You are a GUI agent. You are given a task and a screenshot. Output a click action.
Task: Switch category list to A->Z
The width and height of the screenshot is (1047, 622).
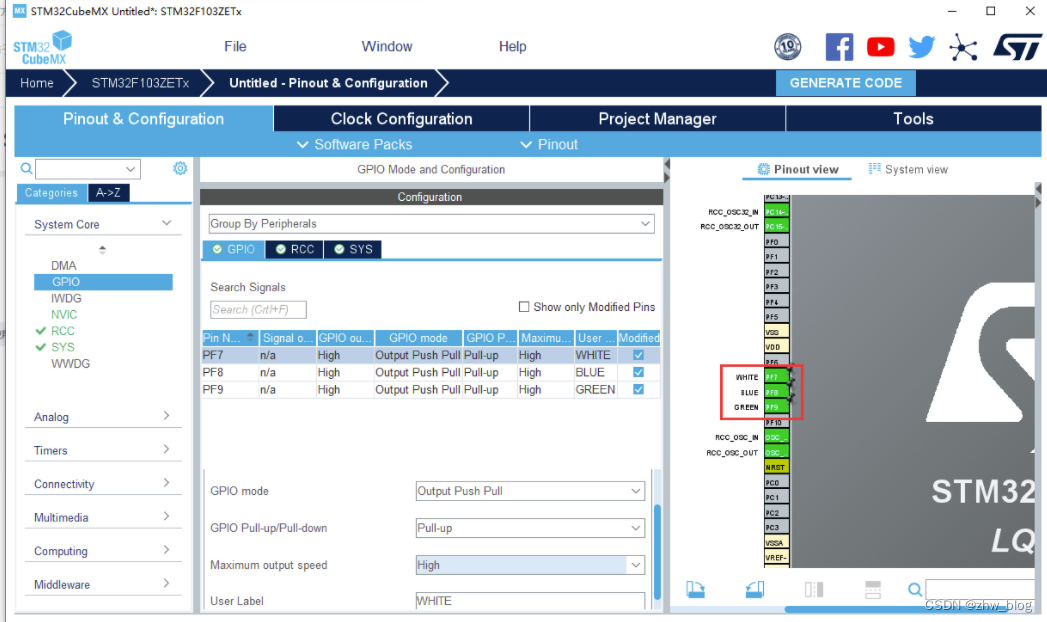tap(108, 193)
